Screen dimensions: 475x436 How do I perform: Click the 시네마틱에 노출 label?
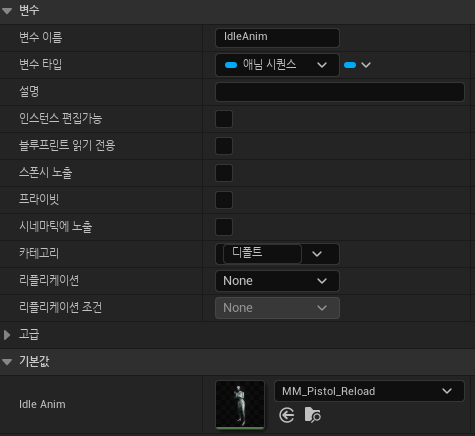(56, 226)
